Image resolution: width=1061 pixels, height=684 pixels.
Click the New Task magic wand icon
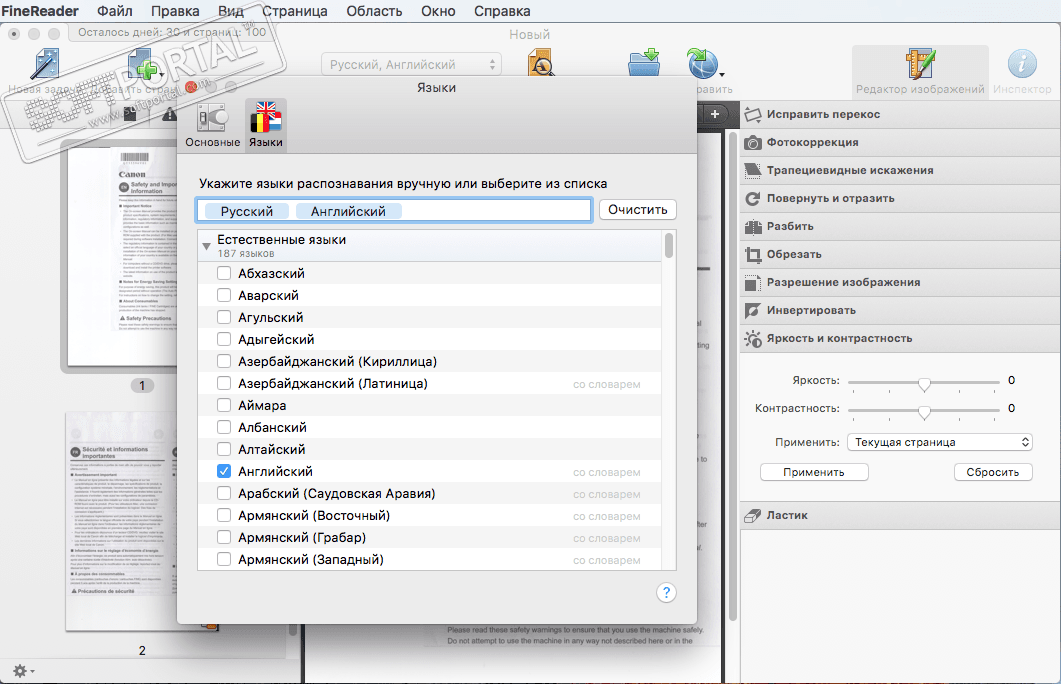45,64
